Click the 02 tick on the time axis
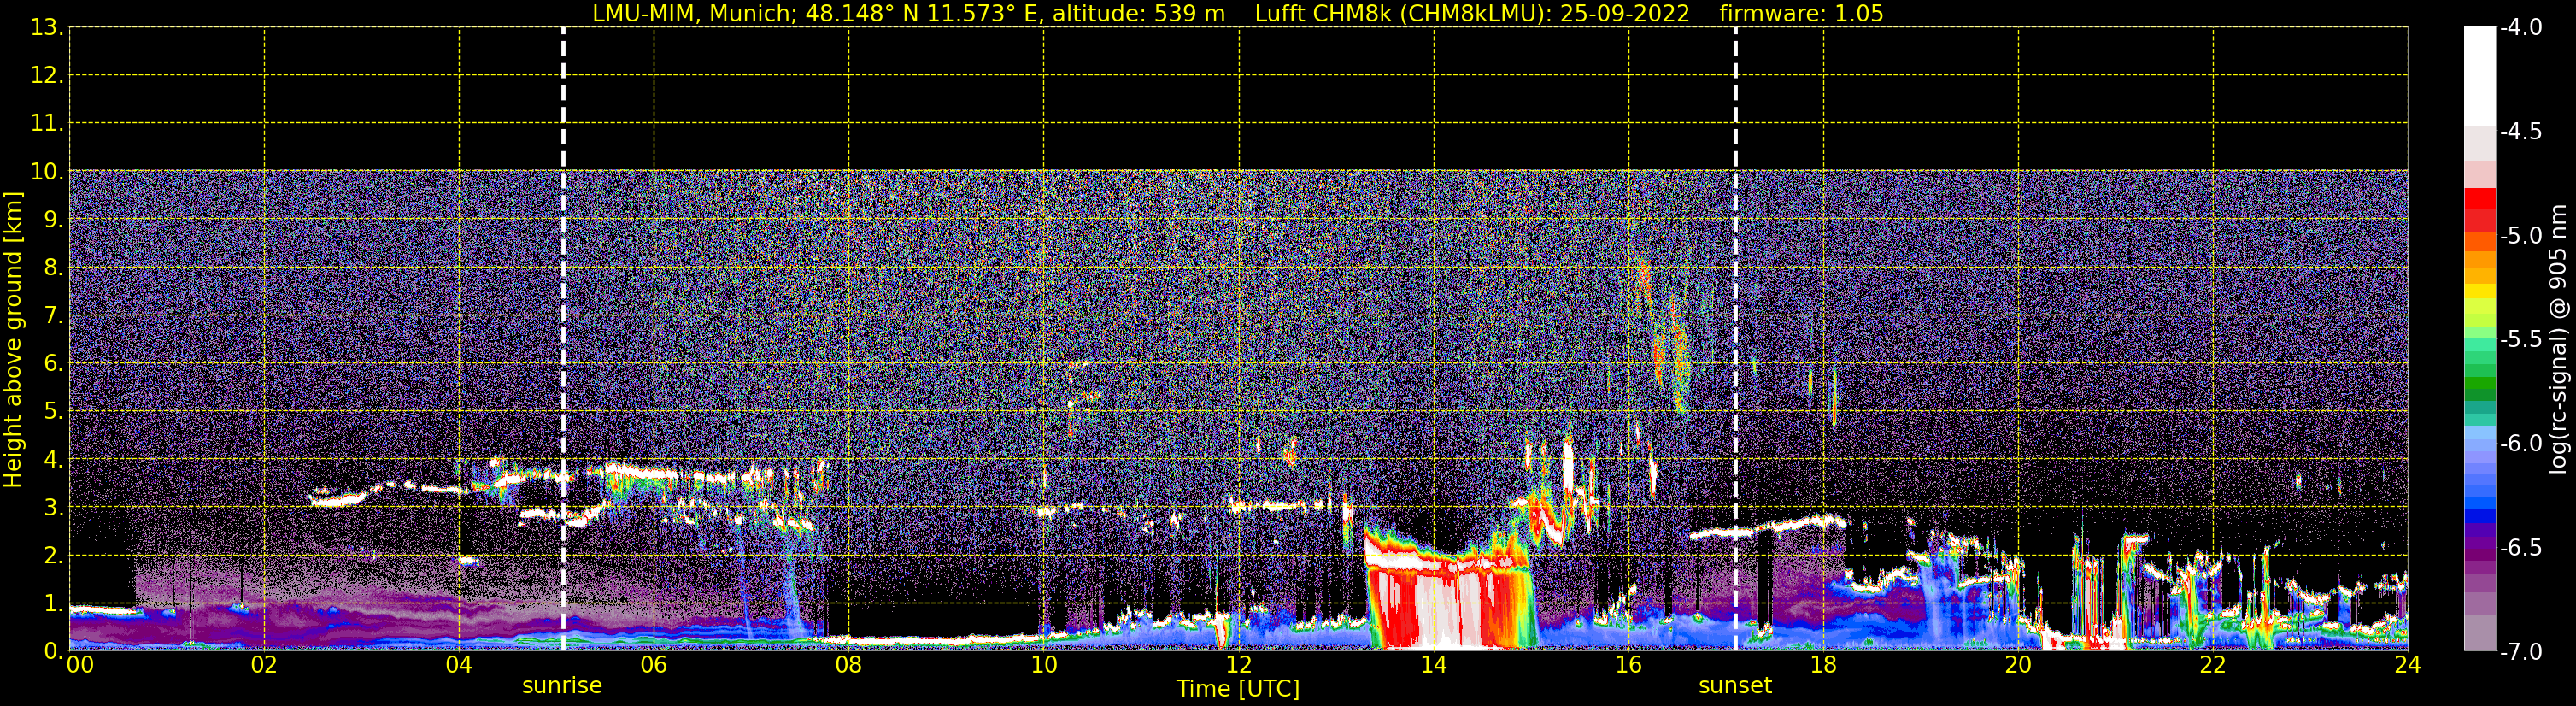 pyautogui.click(x=264, y=665)
